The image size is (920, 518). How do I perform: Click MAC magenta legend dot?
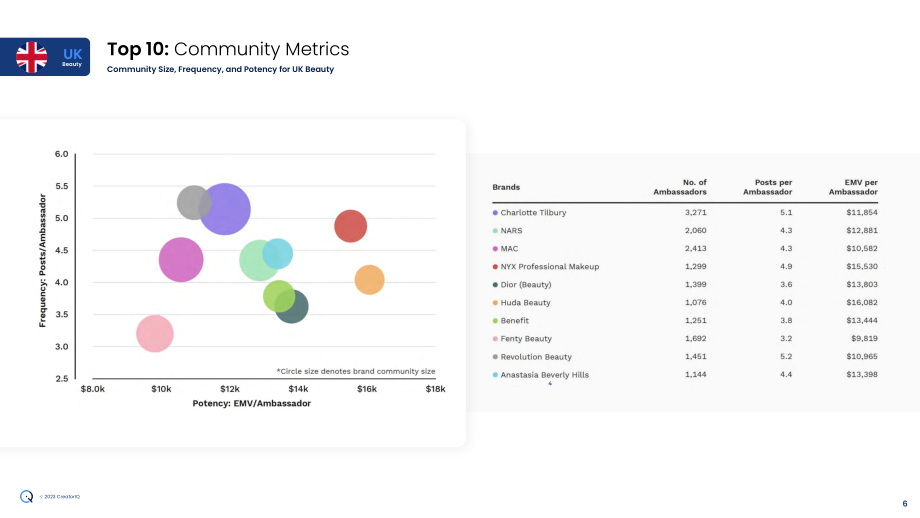pos(495,249)
